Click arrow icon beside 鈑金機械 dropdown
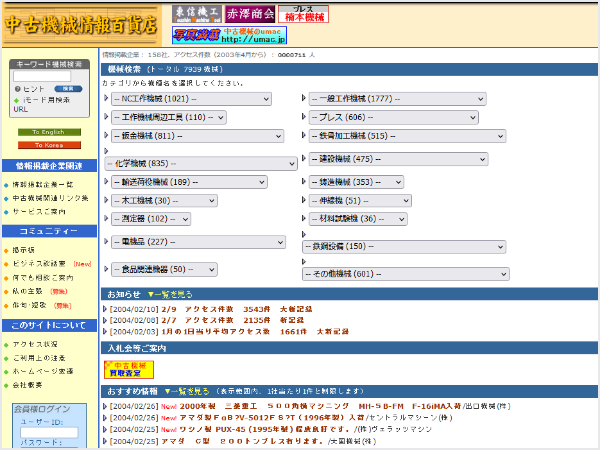Viewport: 600px width, 450px height. [x=106, y=135]
